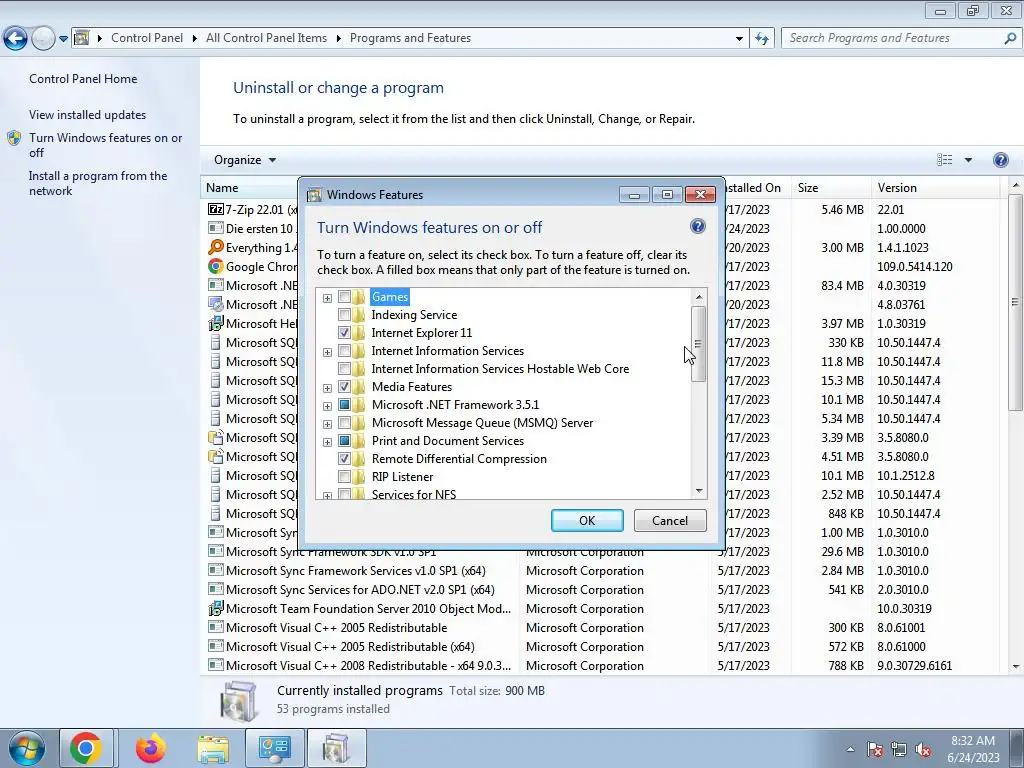The height and width of the screenshot is (768, 1024).
Task: Open Control Panel Home link
Action: pyautogui.click(x=83, y=79)
